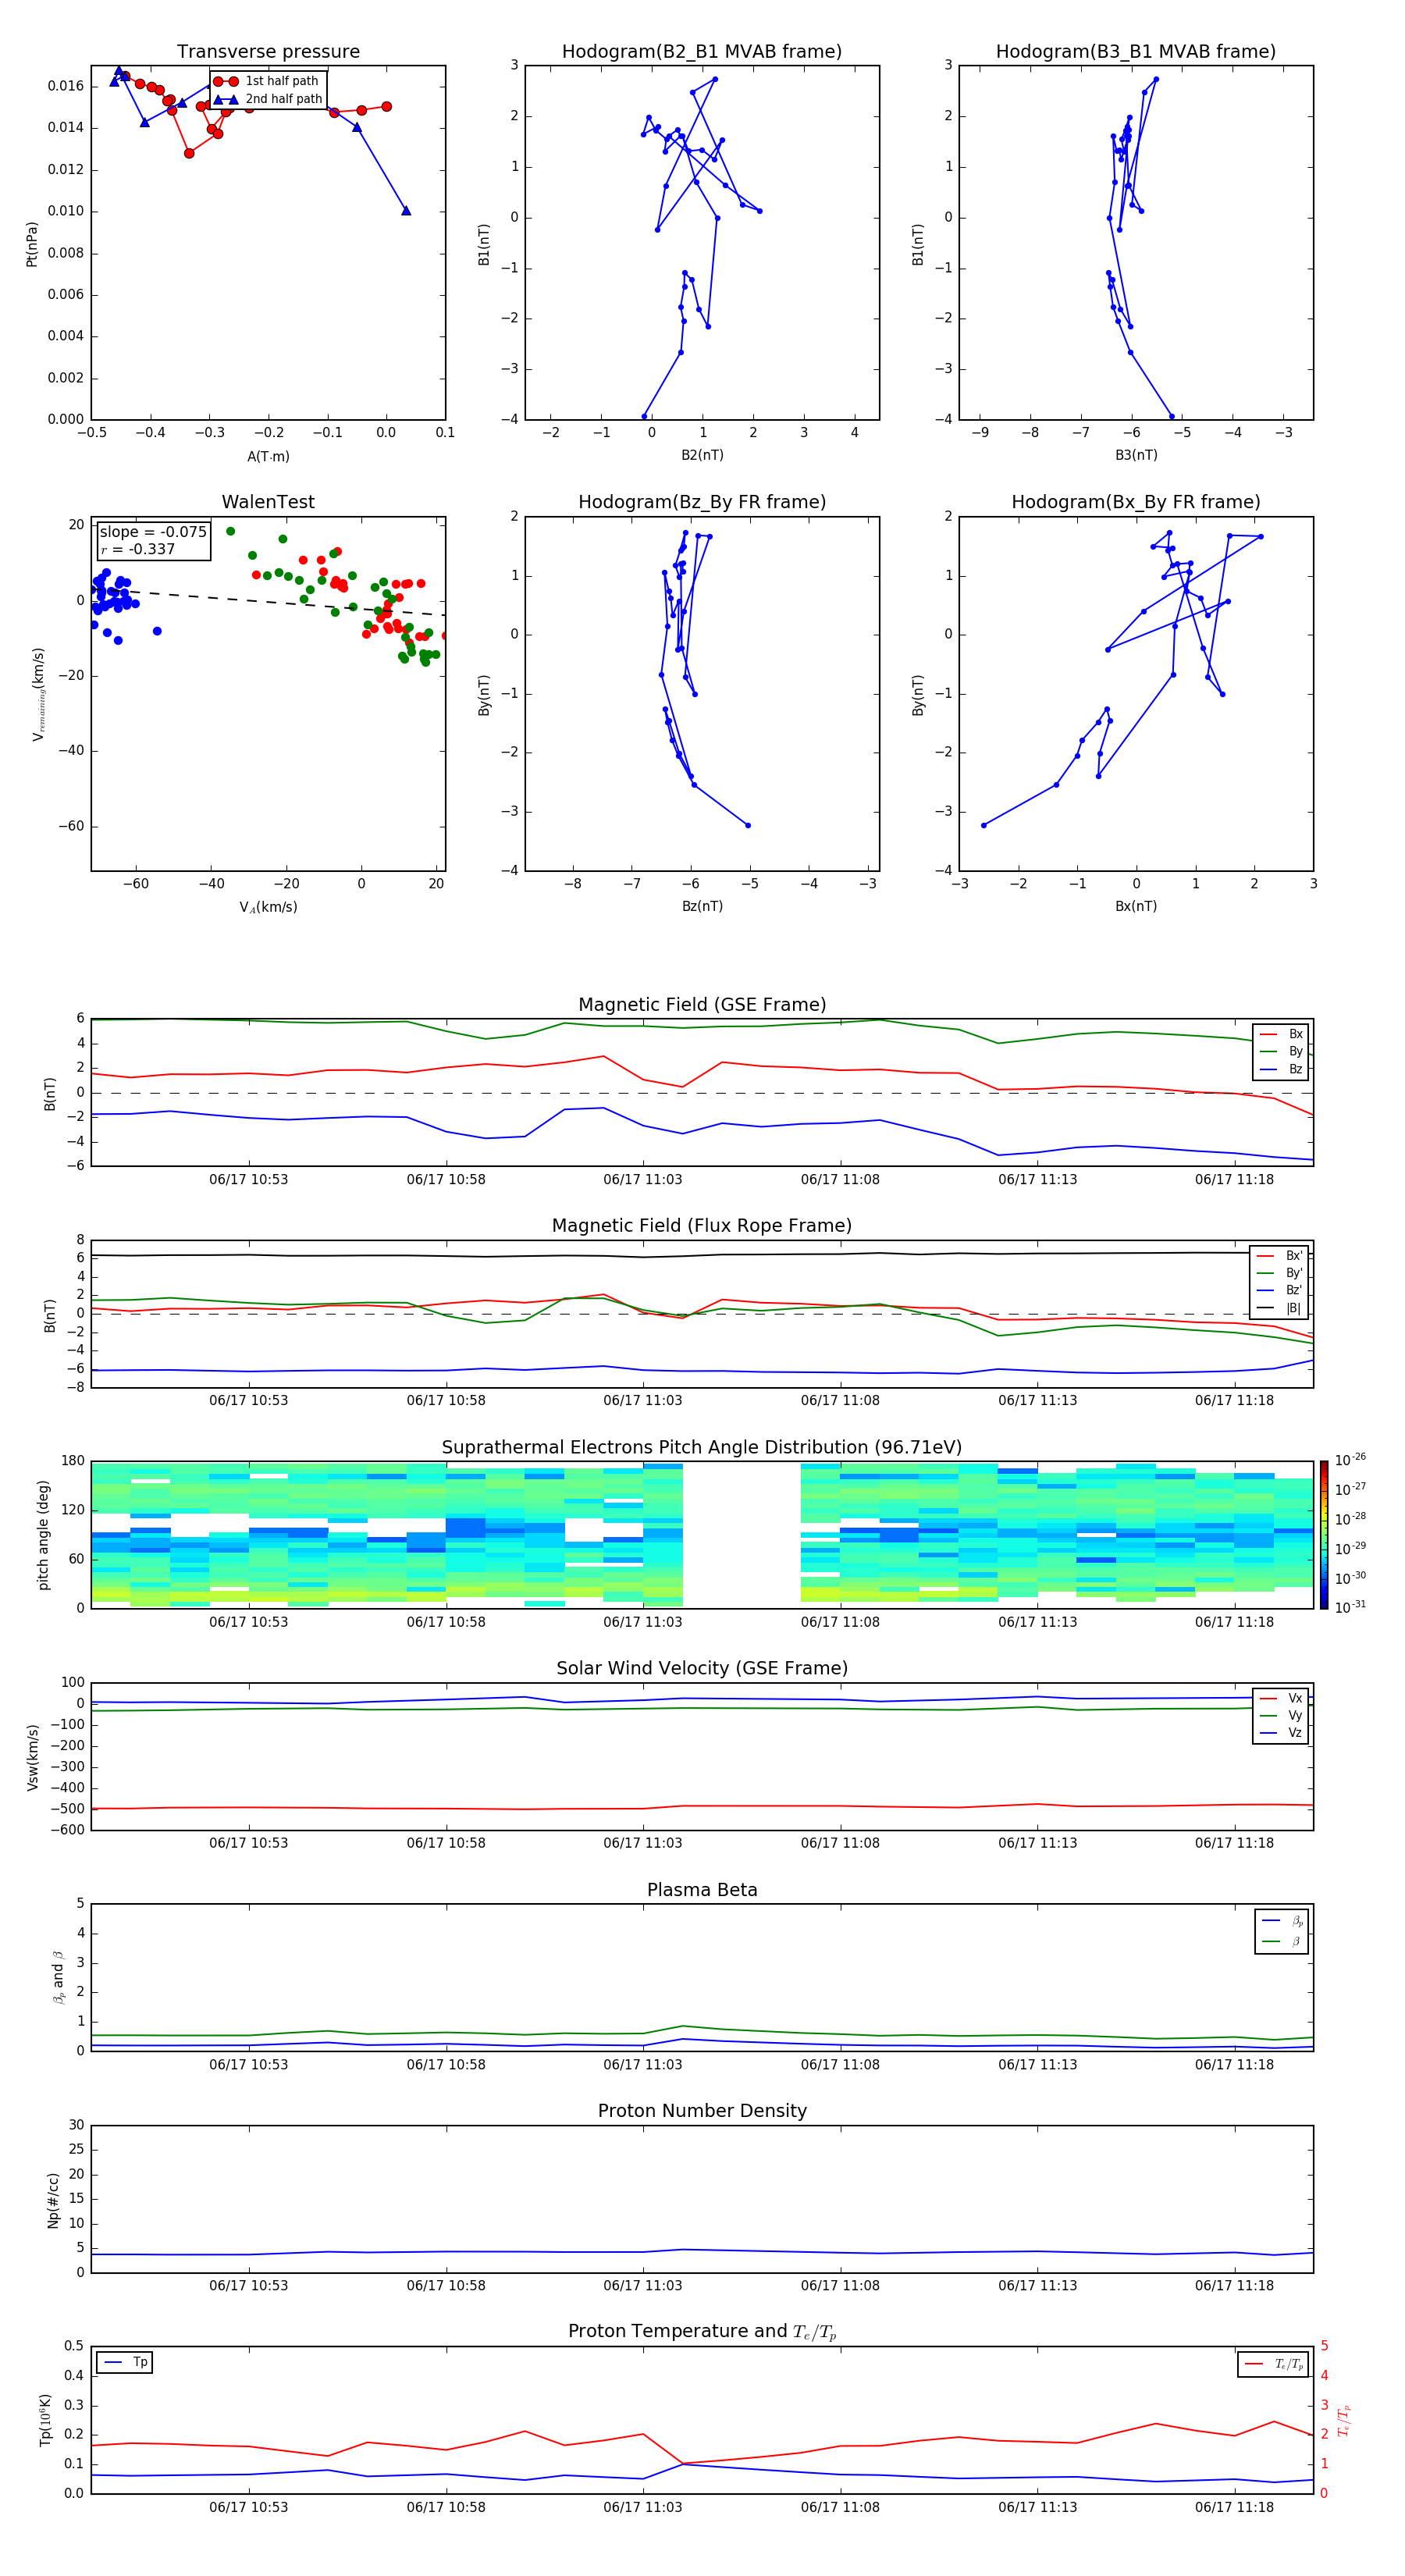Image resolution: width=1405 pixels, height=2576 pixels.
Task: Click 'Np(#/cc)' axis label
Action: click(x=53, y=2200)
